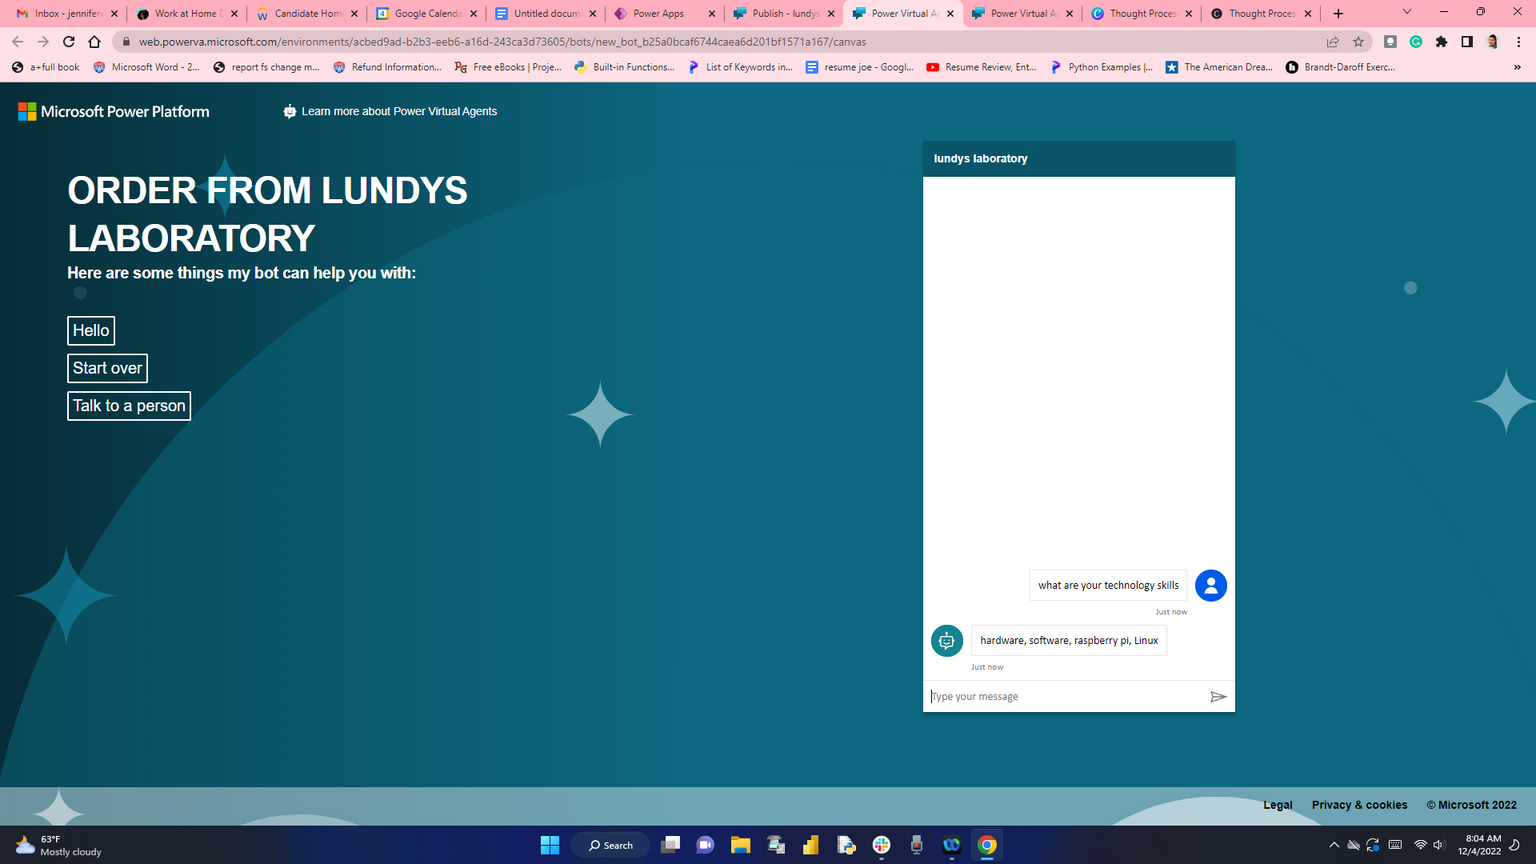
Task: Click the Start over suggestion button
Action: click(x=107, y=368)
